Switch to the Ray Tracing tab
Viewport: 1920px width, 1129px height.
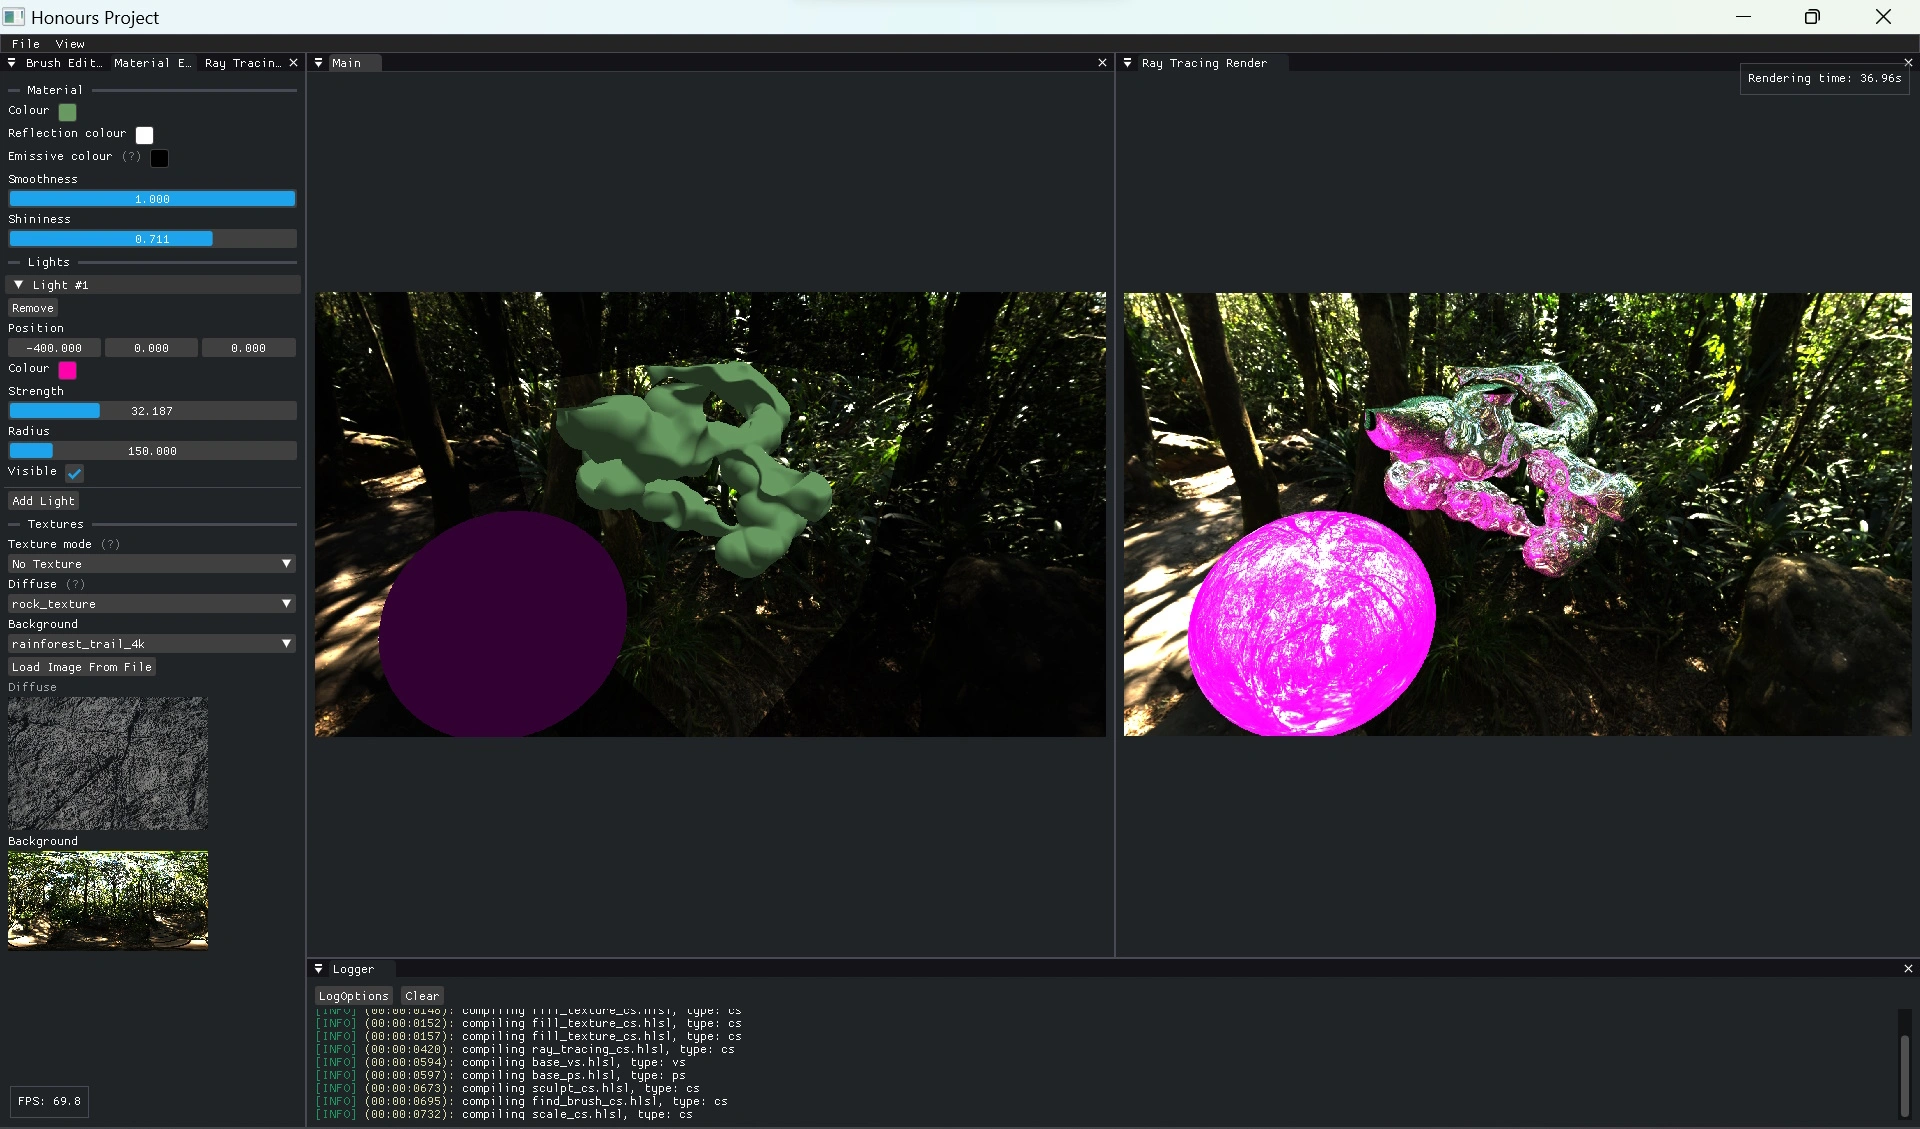[242, 63]
